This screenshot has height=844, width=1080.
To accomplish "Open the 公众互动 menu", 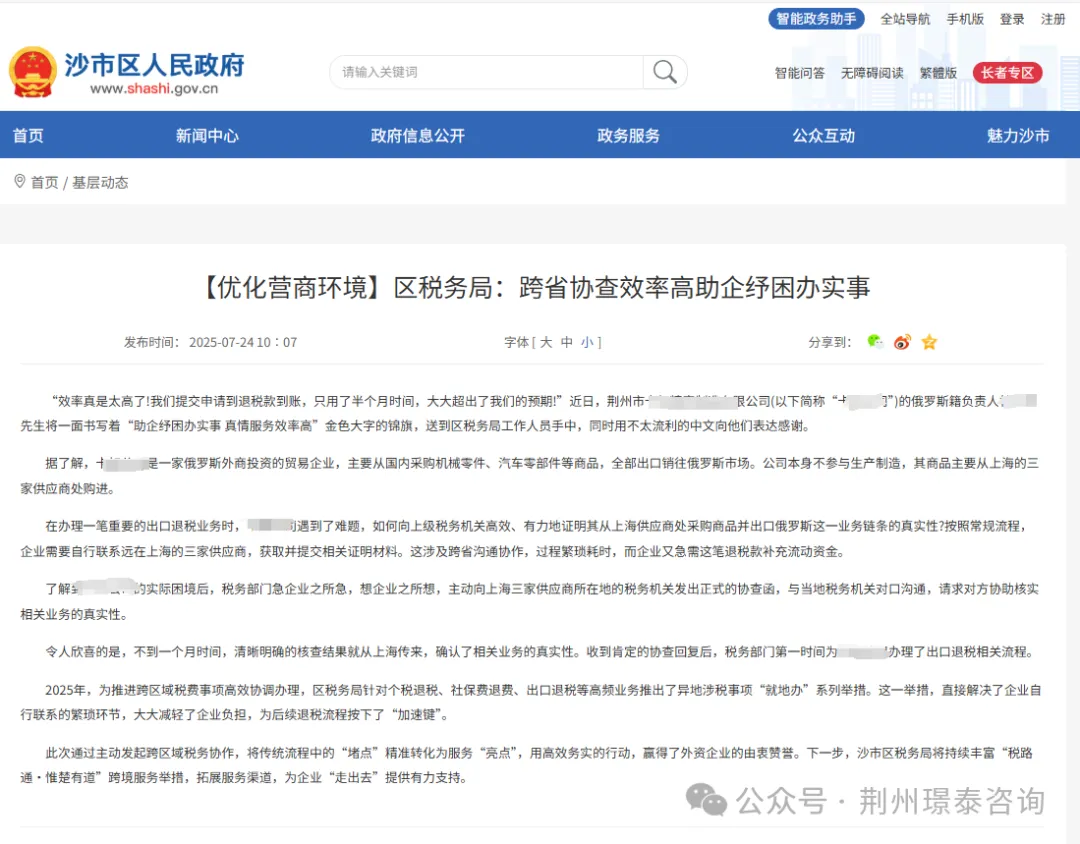I will (823, 135).
